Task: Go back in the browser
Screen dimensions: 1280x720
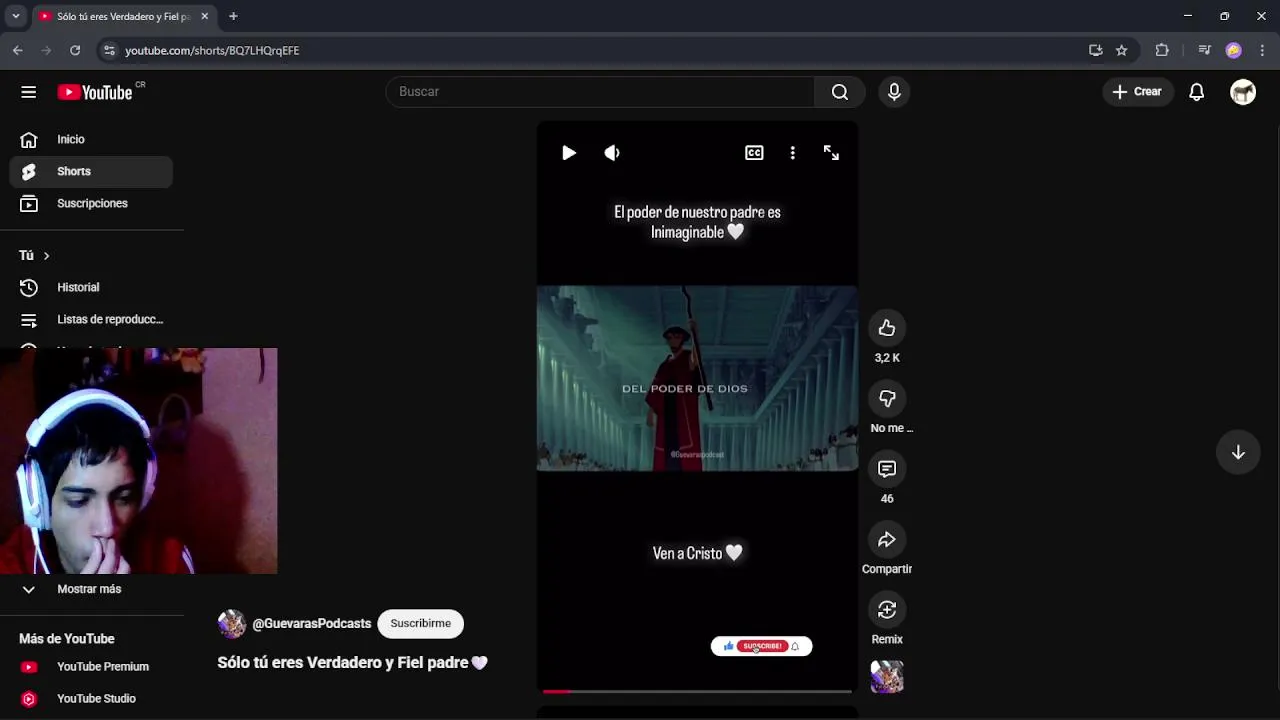Action: 17,50
